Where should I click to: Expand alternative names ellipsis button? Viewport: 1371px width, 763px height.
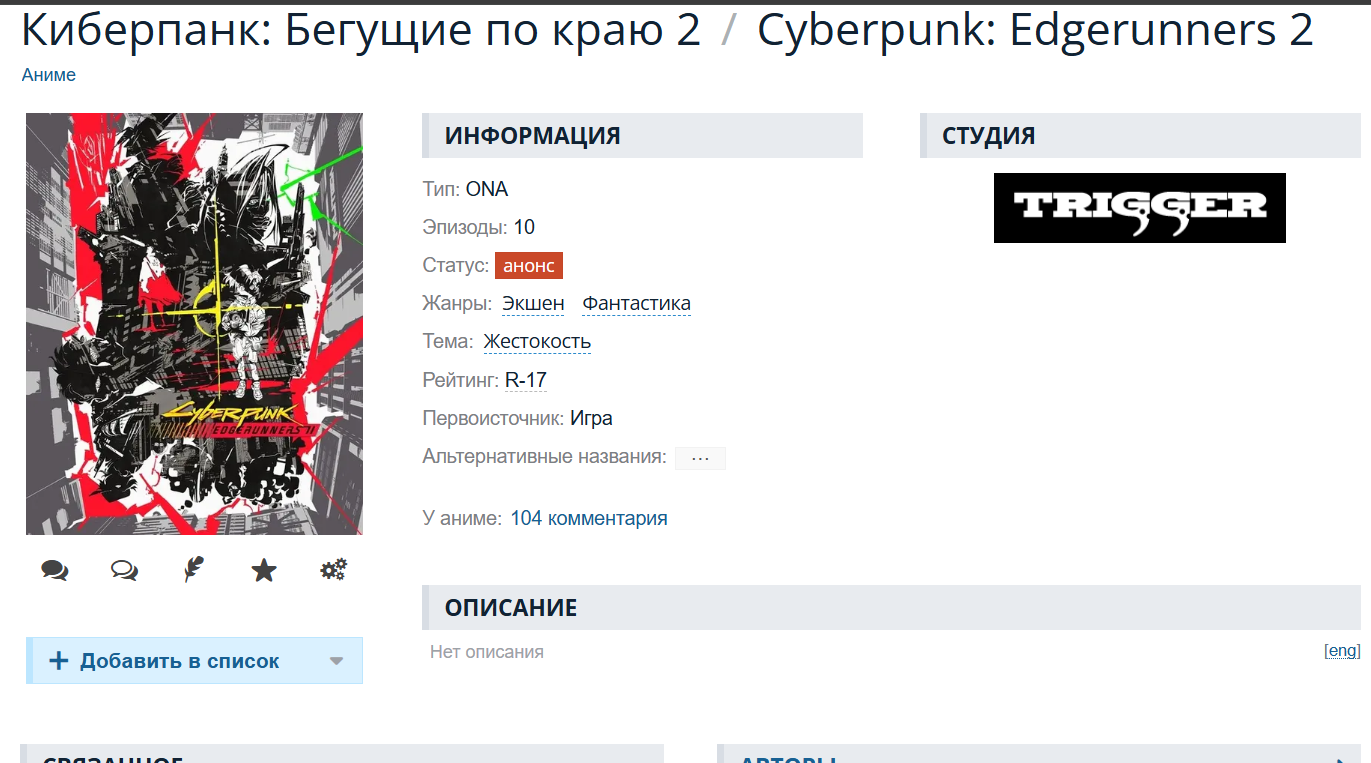click(x=700, y=458)
